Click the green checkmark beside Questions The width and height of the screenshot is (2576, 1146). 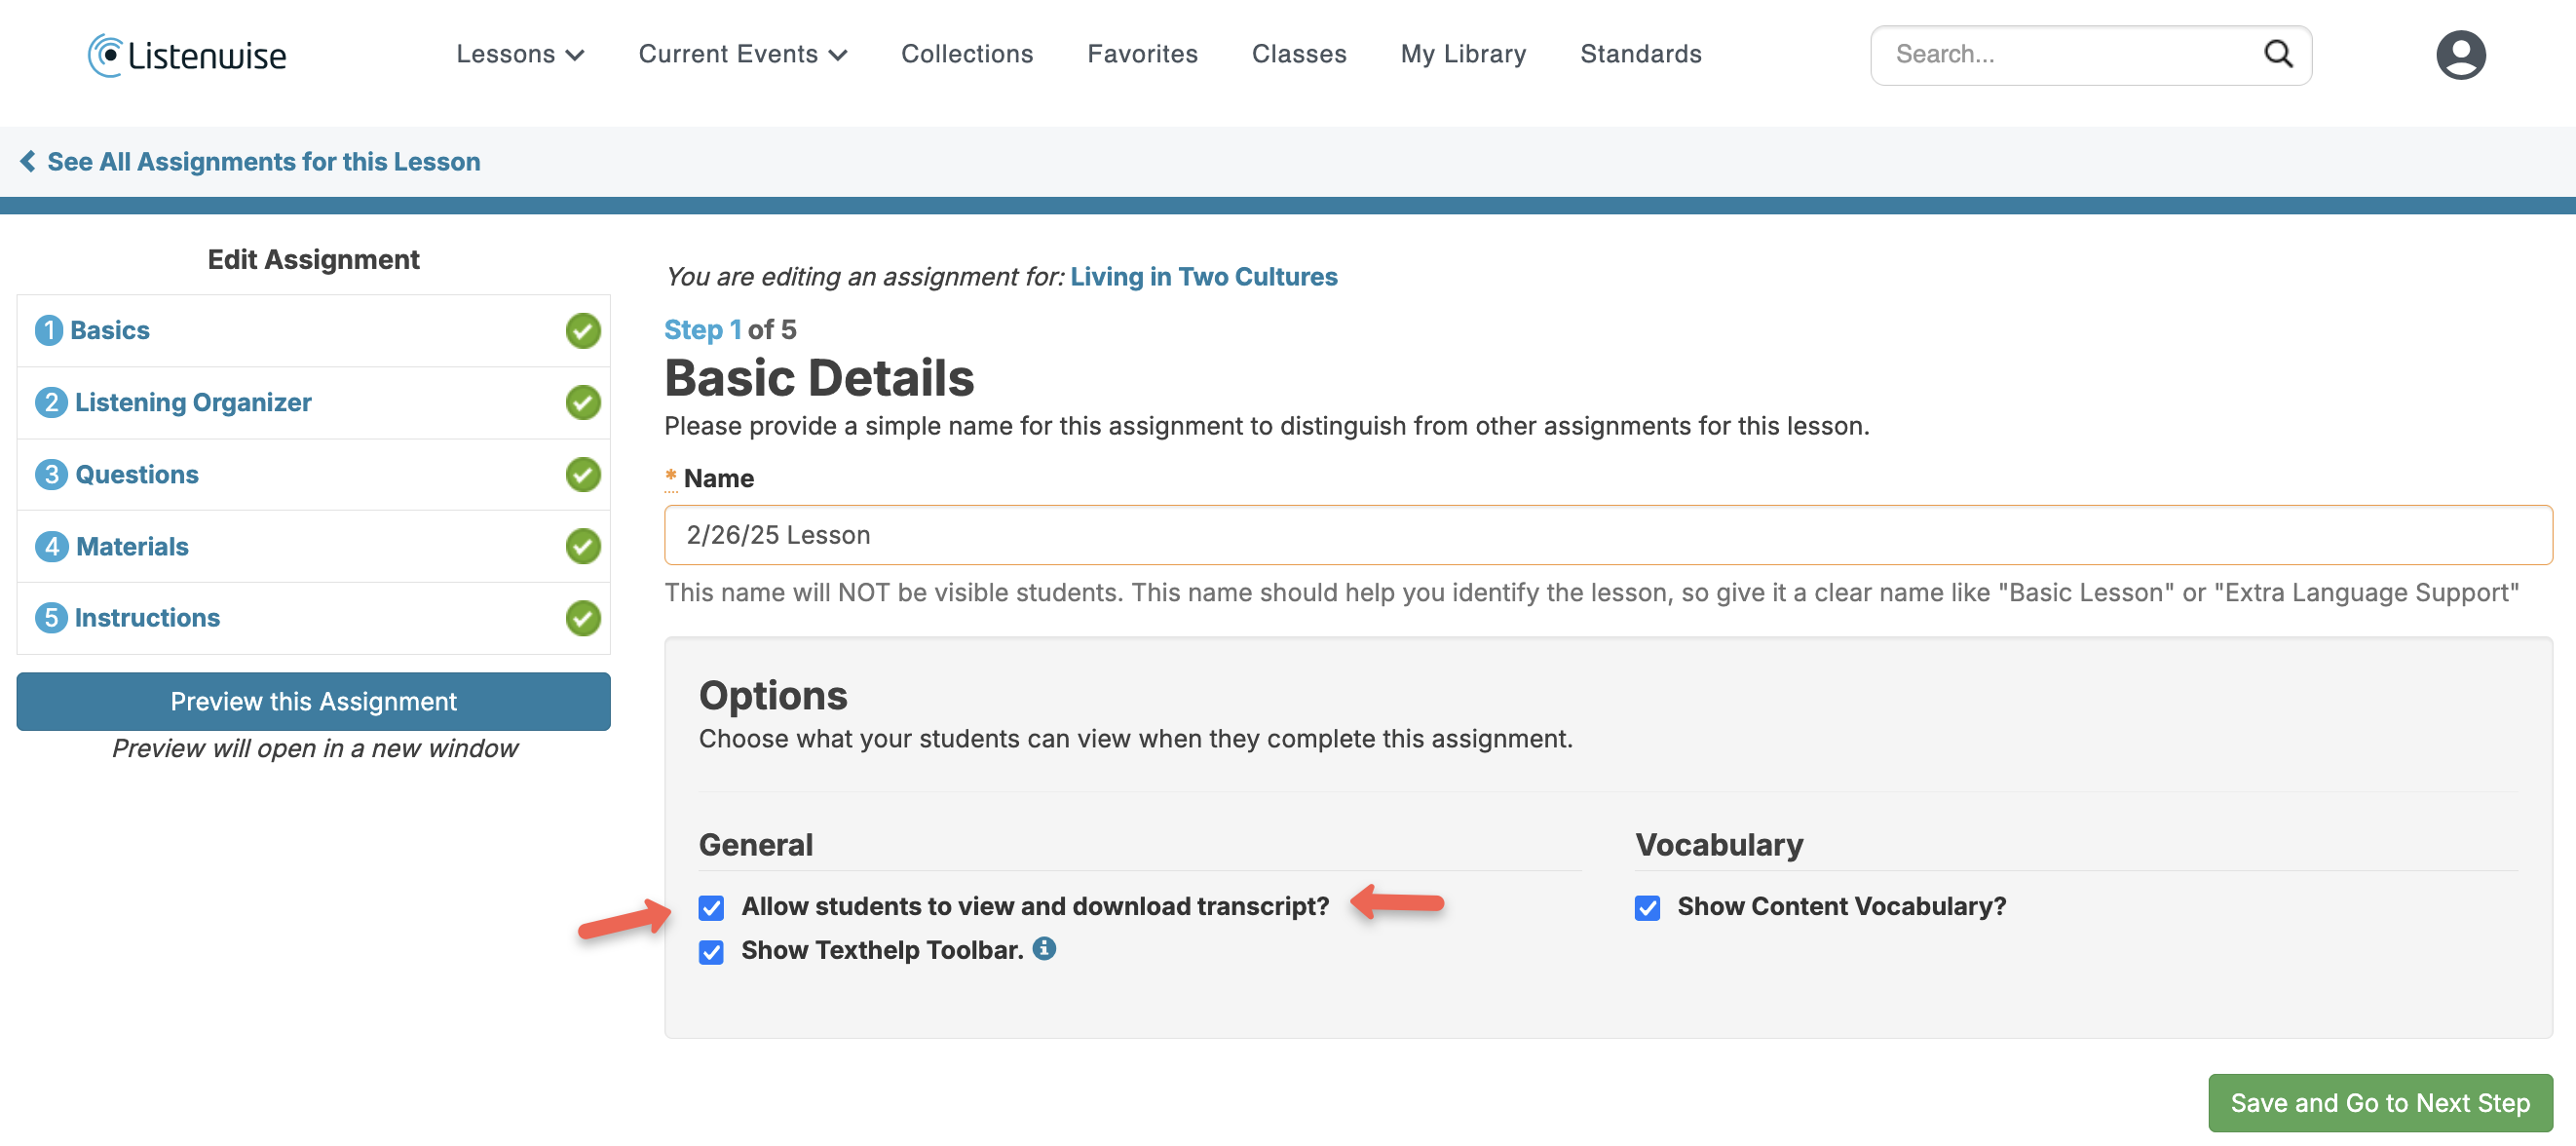pos(583,475)
